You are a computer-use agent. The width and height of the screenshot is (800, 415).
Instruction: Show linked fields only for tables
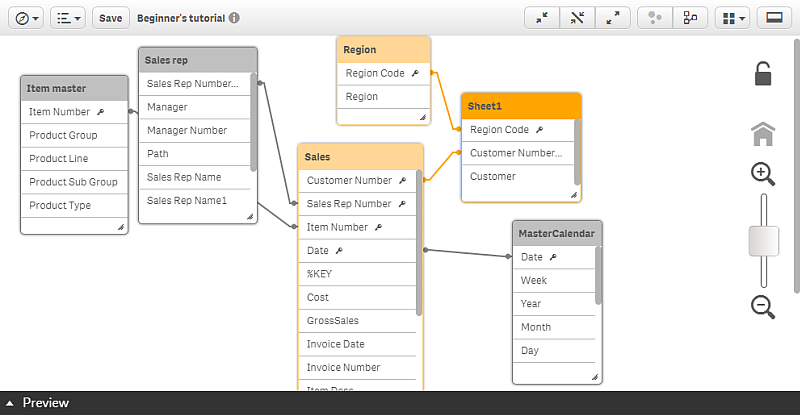click(x=577, y=18)
